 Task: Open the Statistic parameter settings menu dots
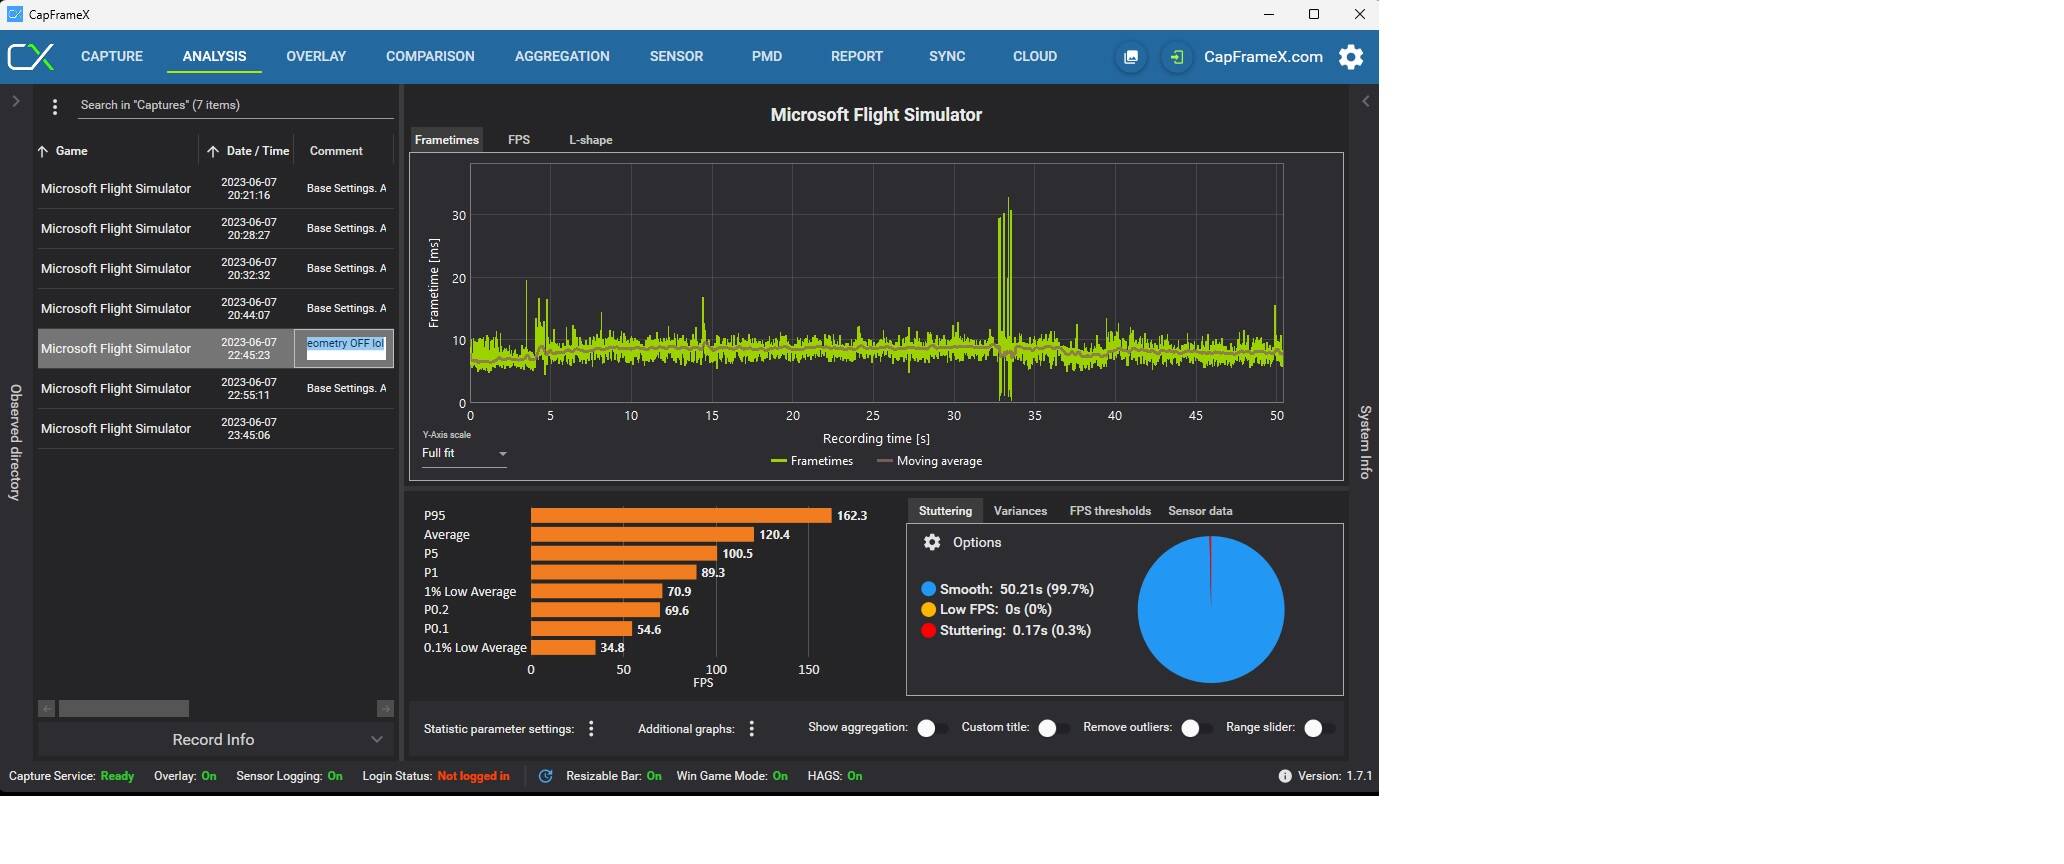591,729
